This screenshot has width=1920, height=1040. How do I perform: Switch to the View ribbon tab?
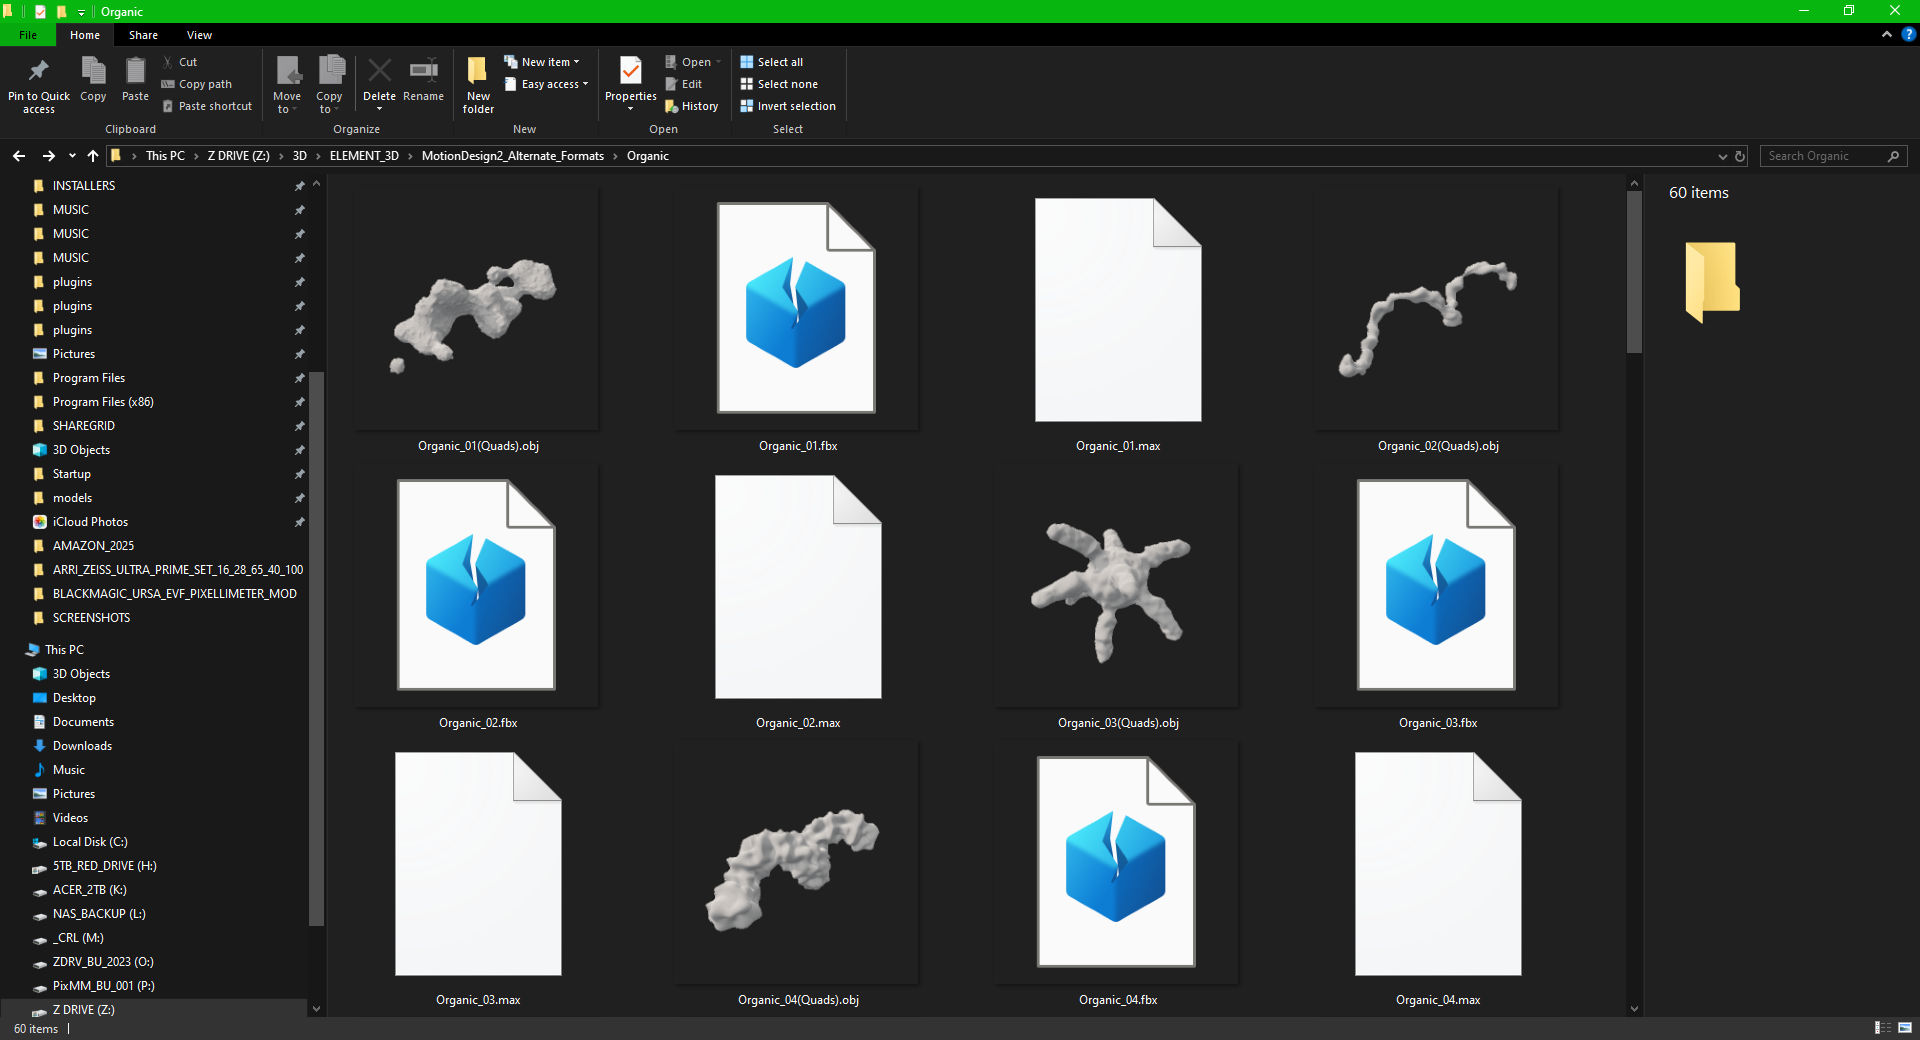tap(199, 35)
